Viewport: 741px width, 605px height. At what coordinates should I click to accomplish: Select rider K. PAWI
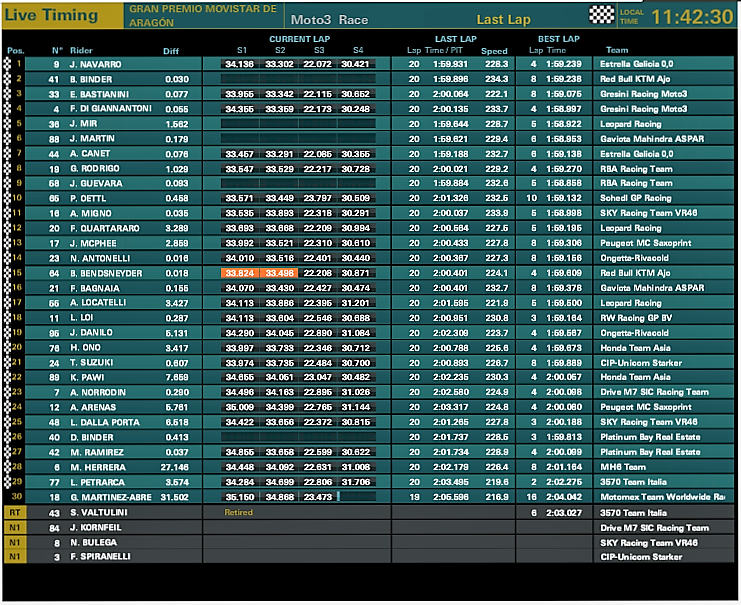(x=87, y=378)
